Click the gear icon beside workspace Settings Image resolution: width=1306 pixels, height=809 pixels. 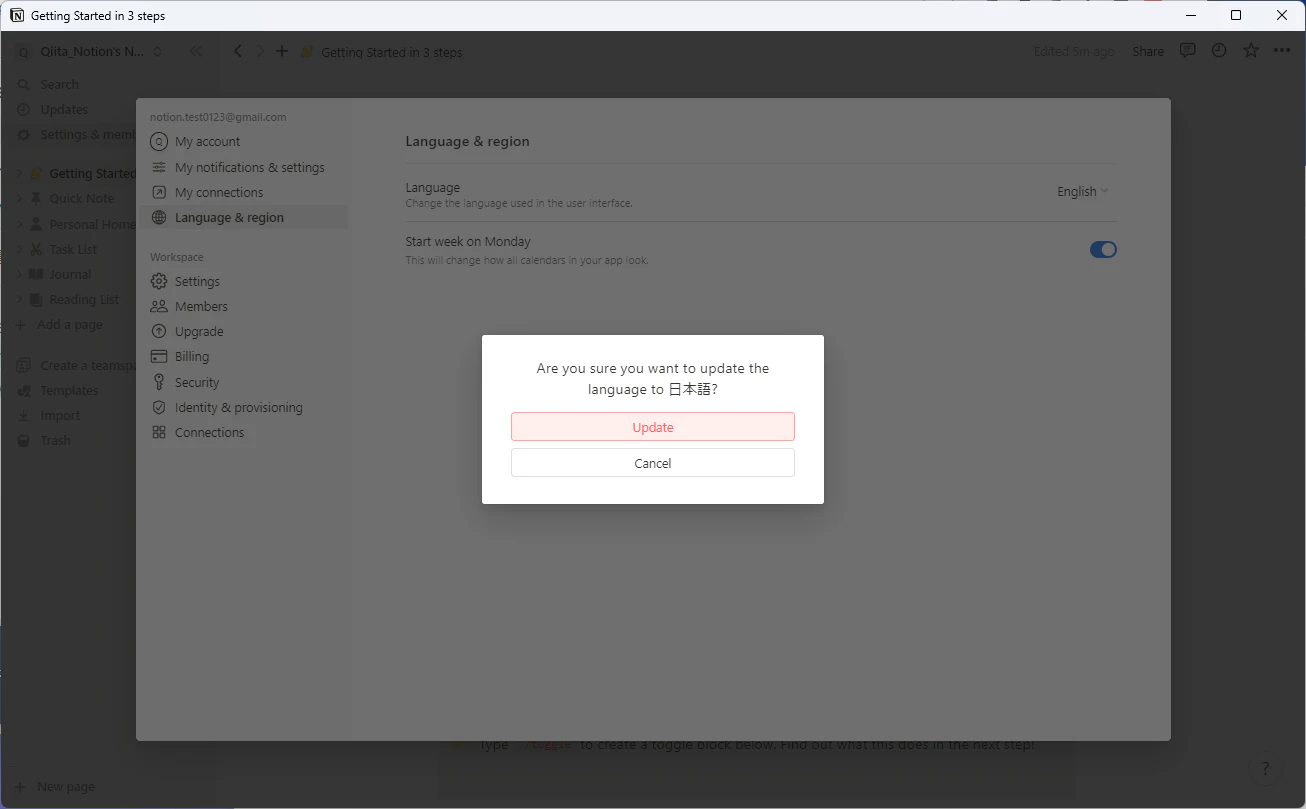[x=159, y=282]
